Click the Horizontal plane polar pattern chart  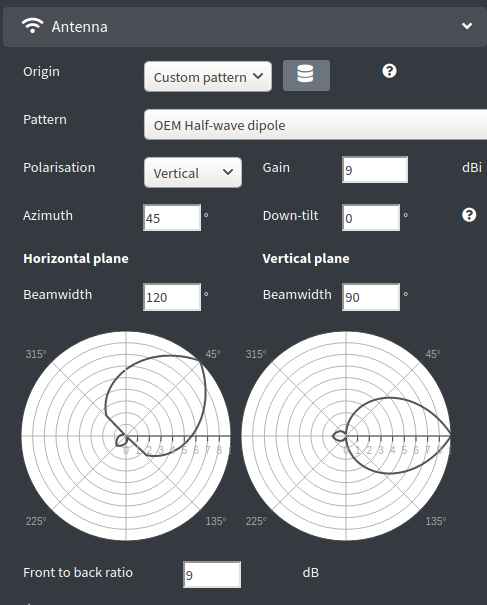click(x=126, y=436)
